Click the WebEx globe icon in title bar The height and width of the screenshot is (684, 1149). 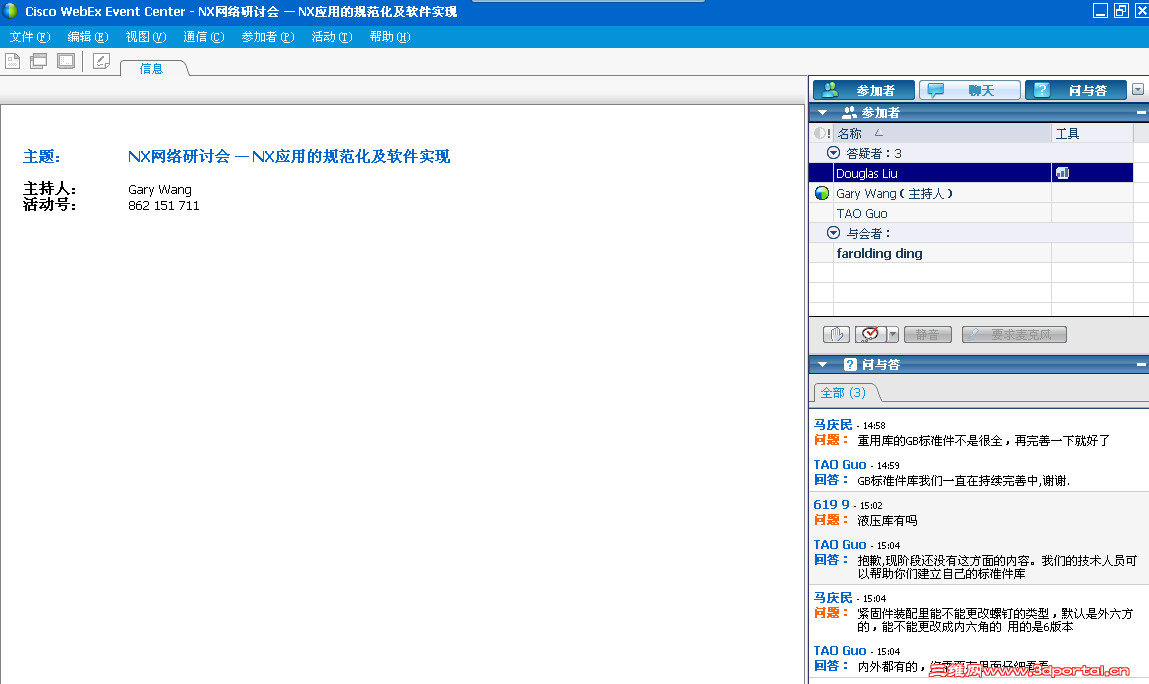[x=10, y=11]
